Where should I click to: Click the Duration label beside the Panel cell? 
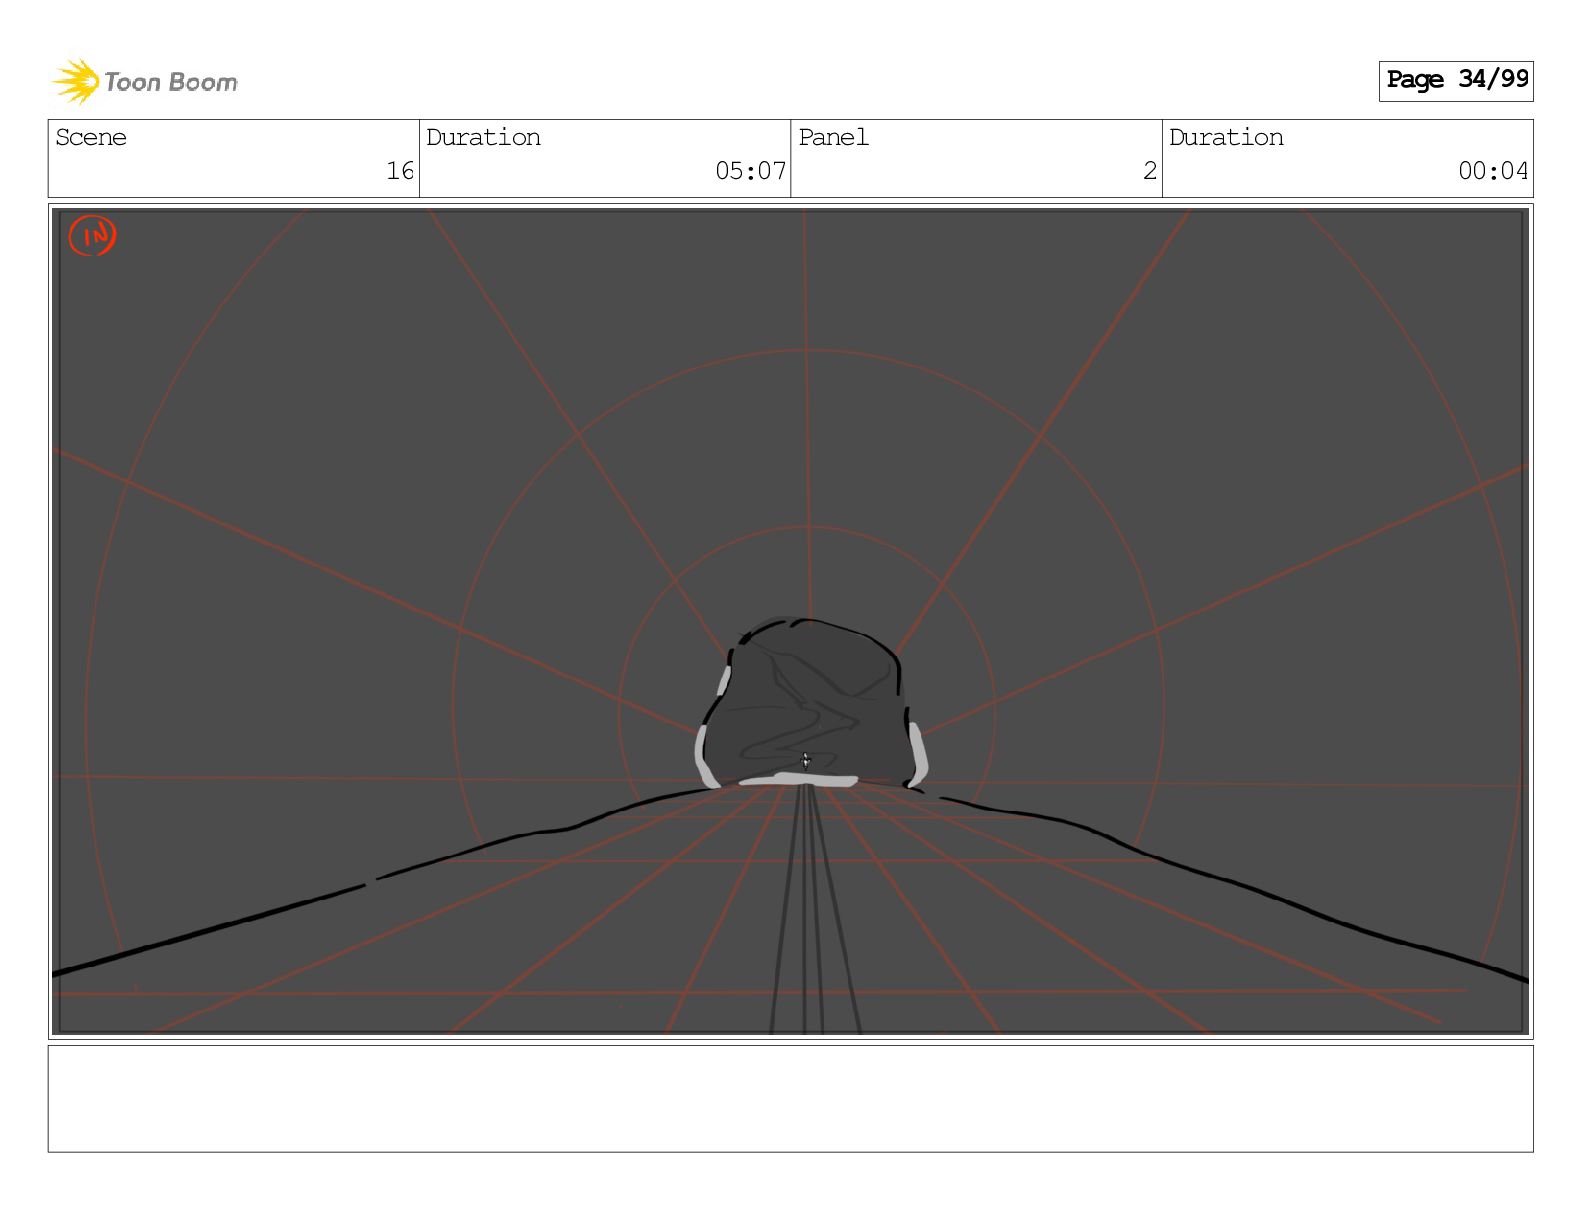click(x=1226, y=137)
